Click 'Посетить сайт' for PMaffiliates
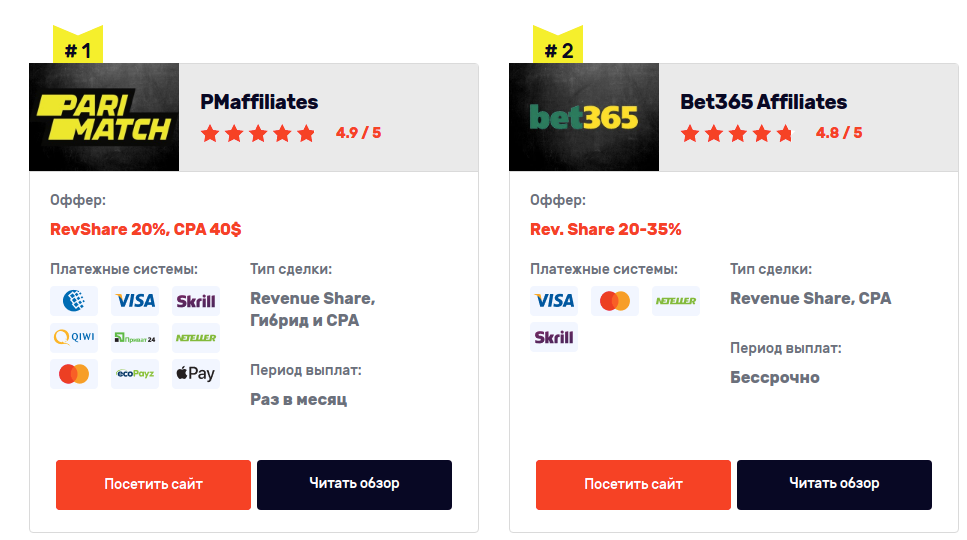 pyautogui.click(x=154, y=485)
